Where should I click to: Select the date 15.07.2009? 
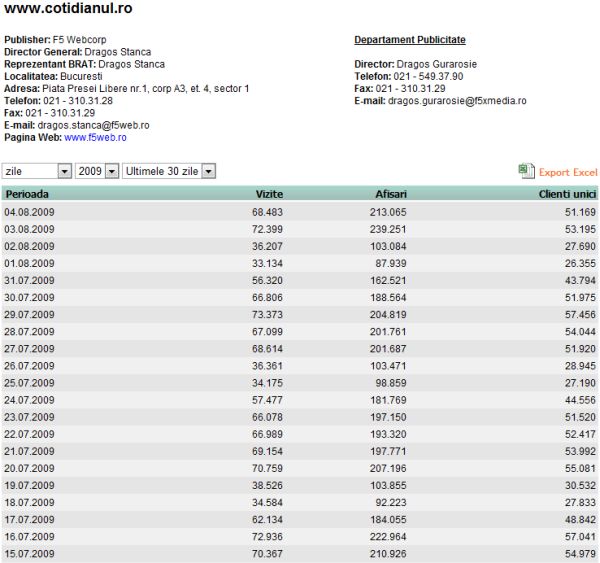point(29,553)
